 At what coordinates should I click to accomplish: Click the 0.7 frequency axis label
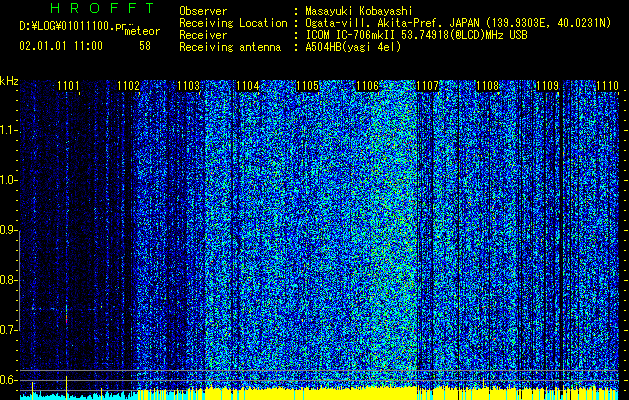tap(8, 330)
